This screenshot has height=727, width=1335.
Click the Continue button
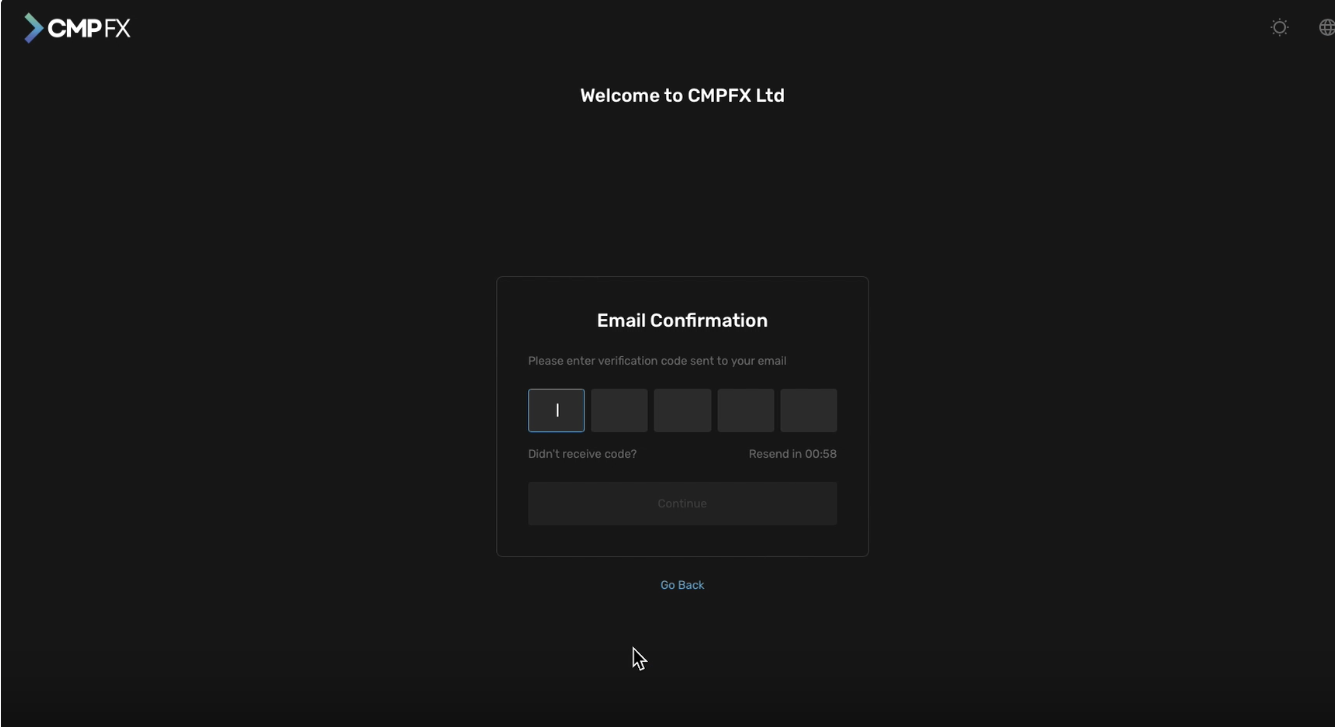pyautogui.click(x=682, y=503)
